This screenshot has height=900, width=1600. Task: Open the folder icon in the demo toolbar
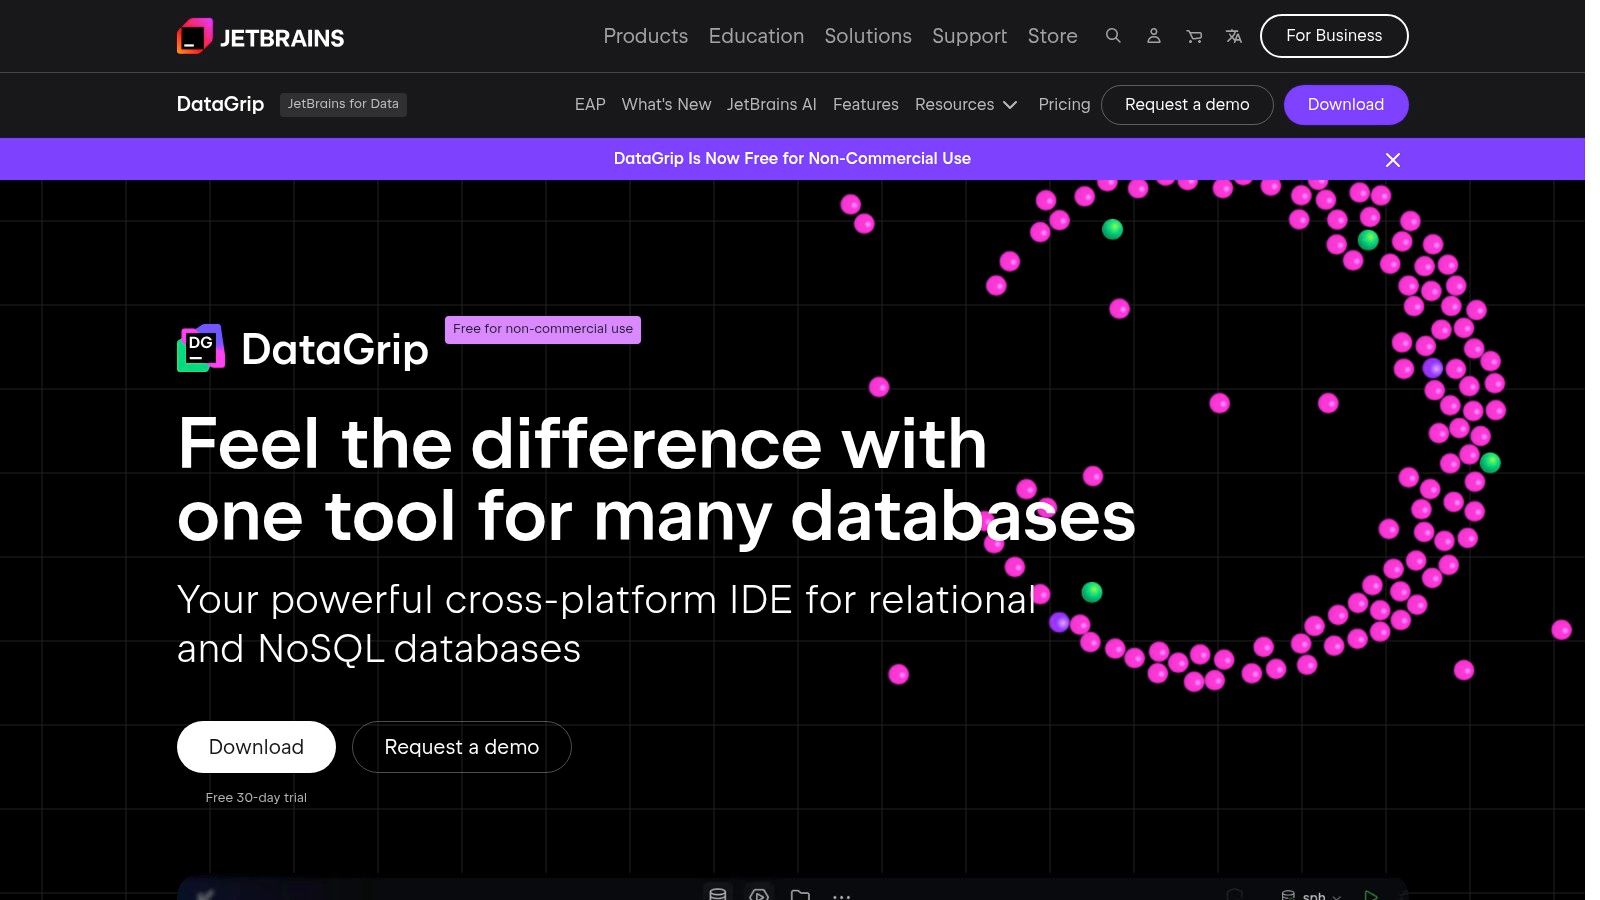point(800,895)
